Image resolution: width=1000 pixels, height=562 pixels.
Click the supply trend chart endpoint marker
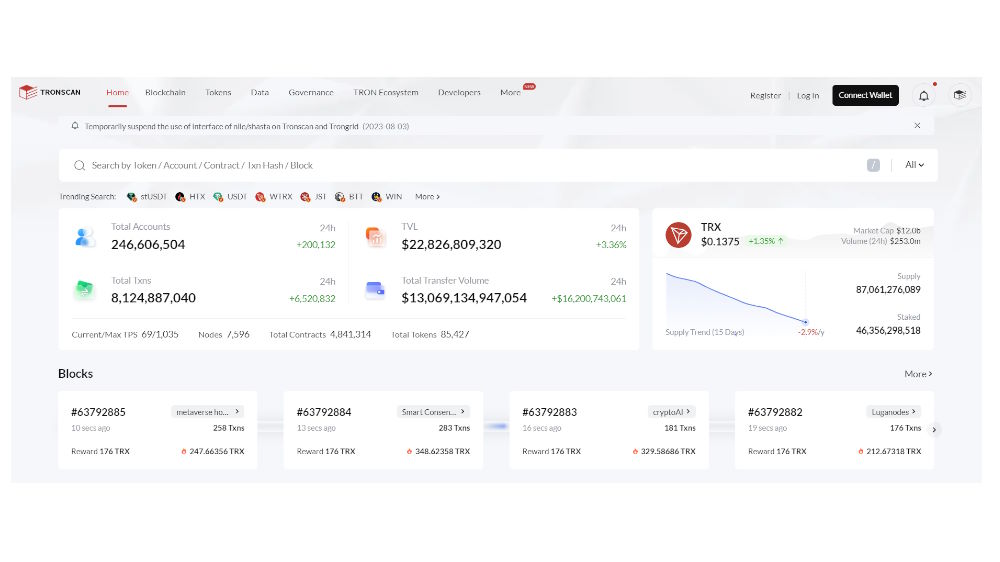805,322
